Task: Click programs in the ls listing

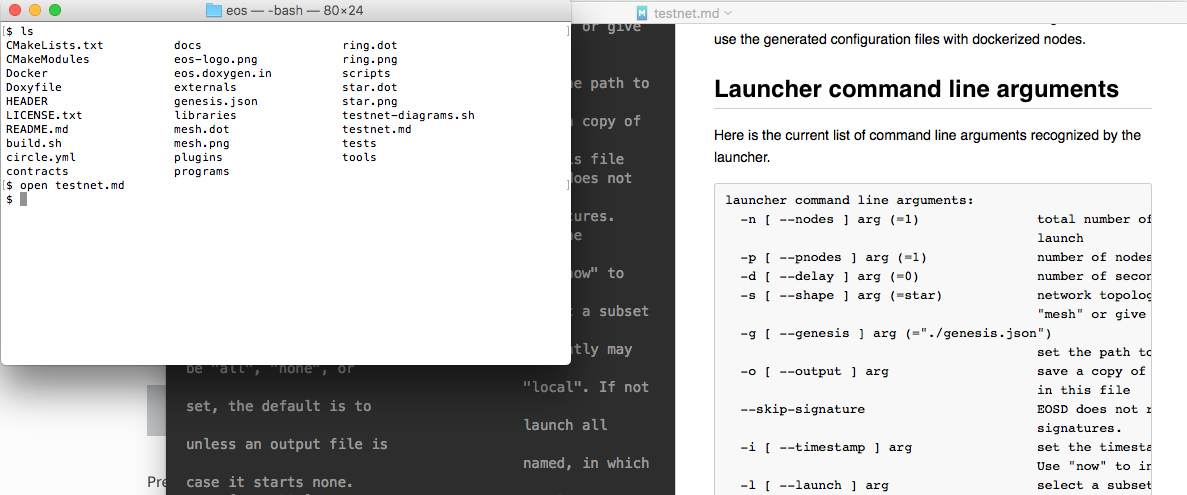Action: point(201,171)
